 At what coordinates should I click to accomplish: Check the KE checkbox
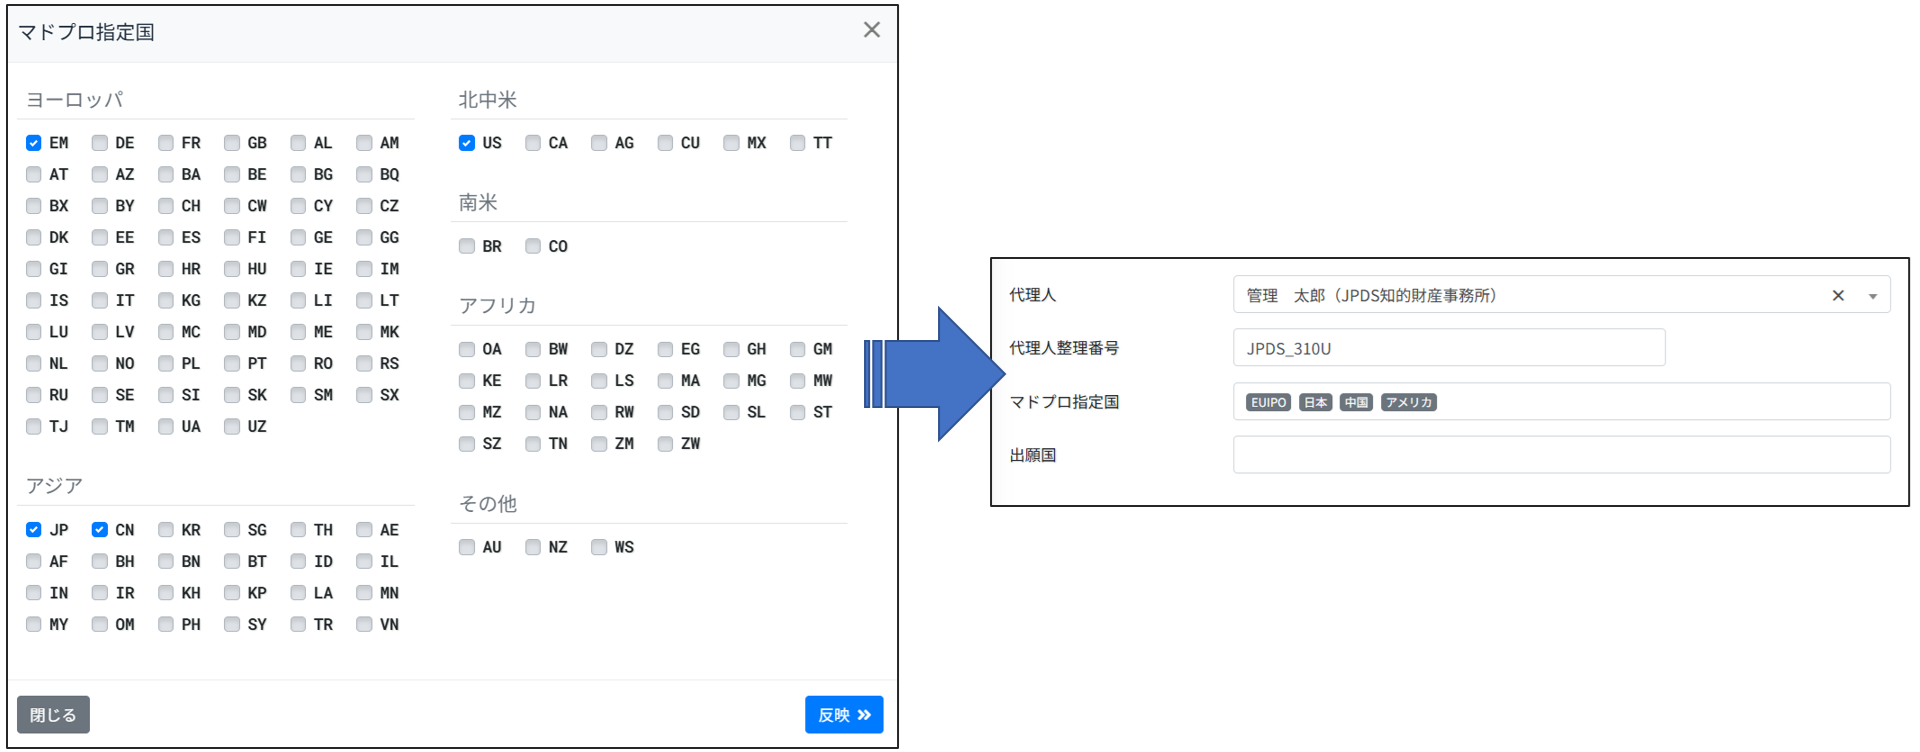(467, 381)
